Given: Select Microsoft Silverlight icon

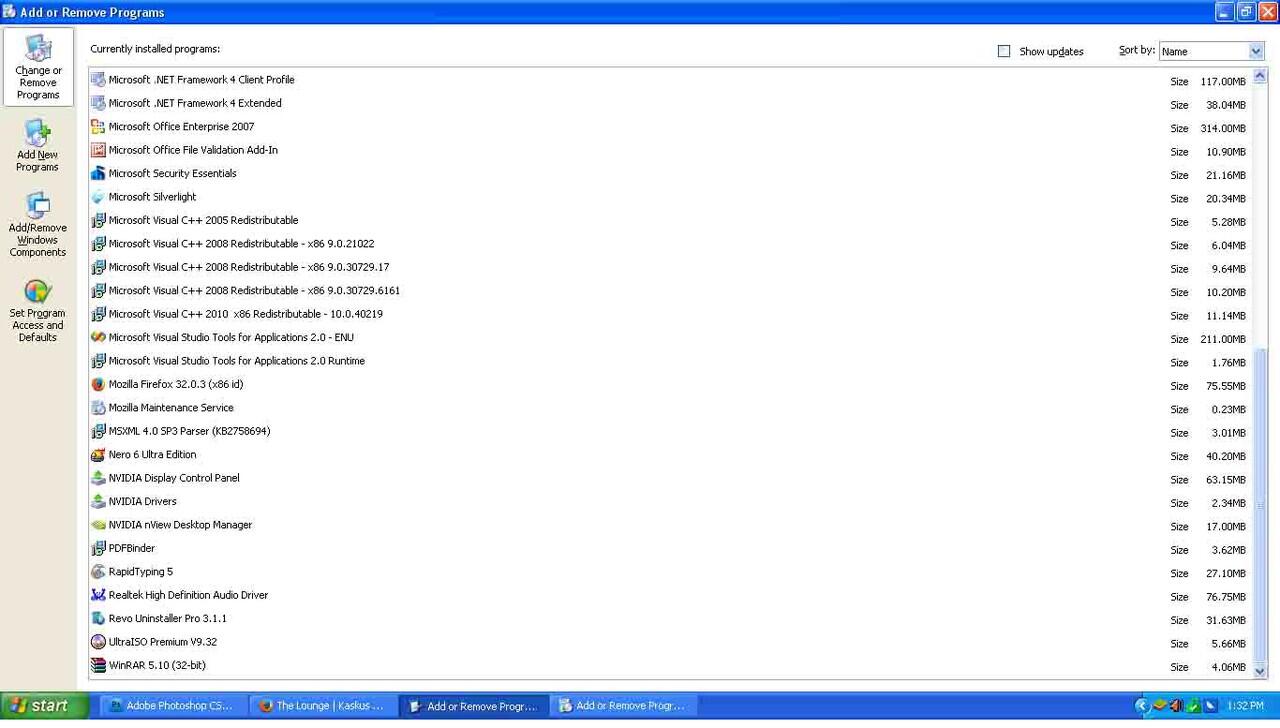Looking at the screenshot, I should coord(98,197).
